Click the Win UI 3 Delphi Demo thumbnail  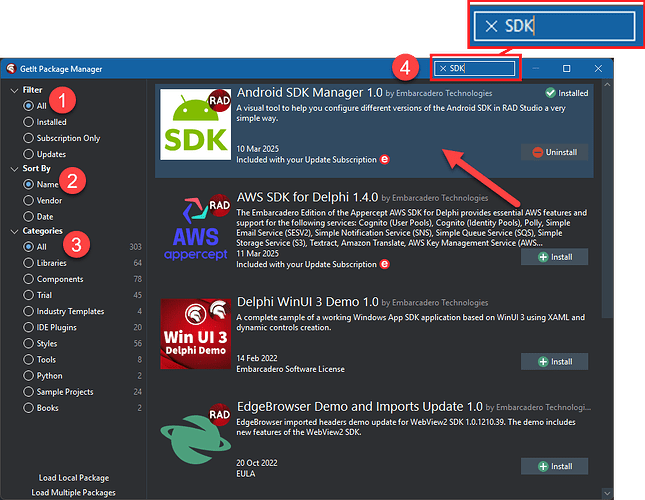point(195,334)
